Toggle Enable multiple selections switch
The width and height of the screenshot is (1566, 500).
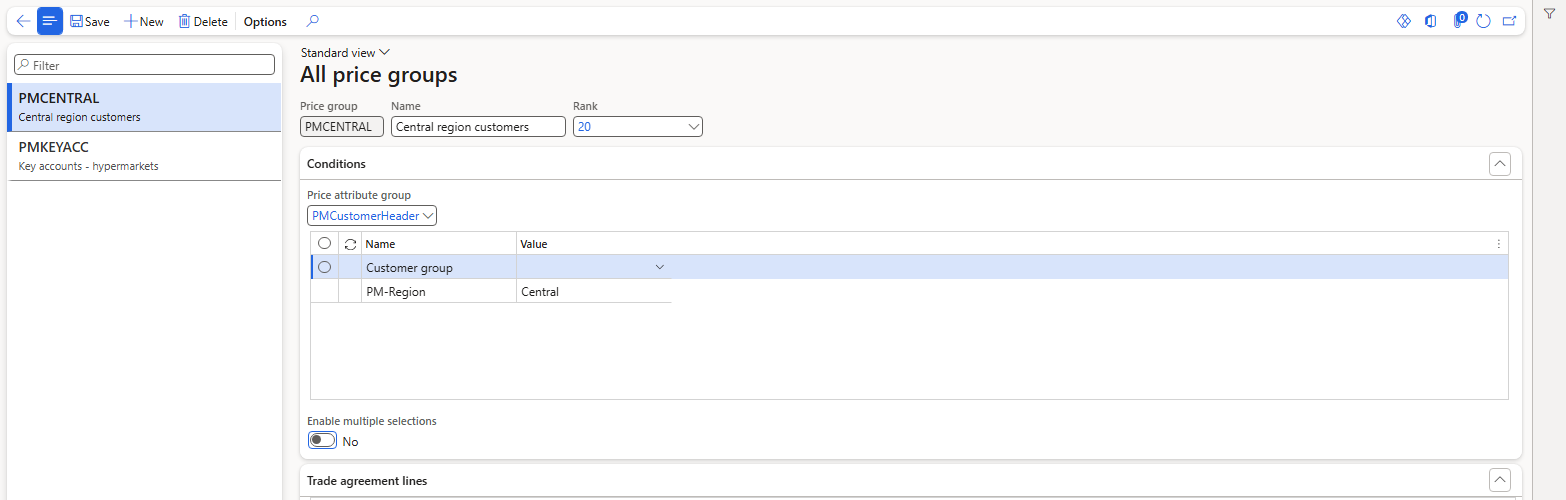click(x=322, y=440)
